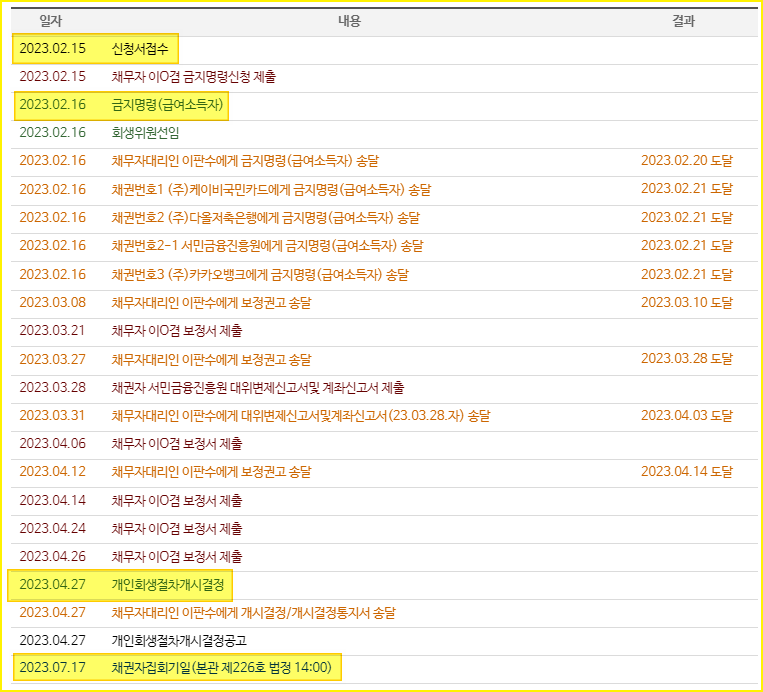
Task: Select 보정권고 송달 text dated 2023.04.12
Action: coord(211,472)
